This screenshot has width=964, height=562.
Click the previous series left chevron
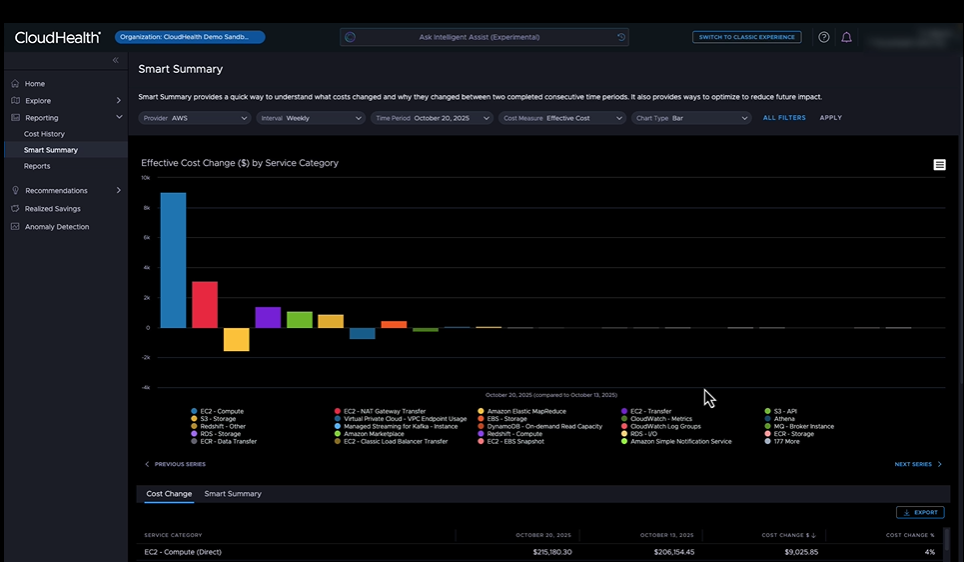click(147, 464)
